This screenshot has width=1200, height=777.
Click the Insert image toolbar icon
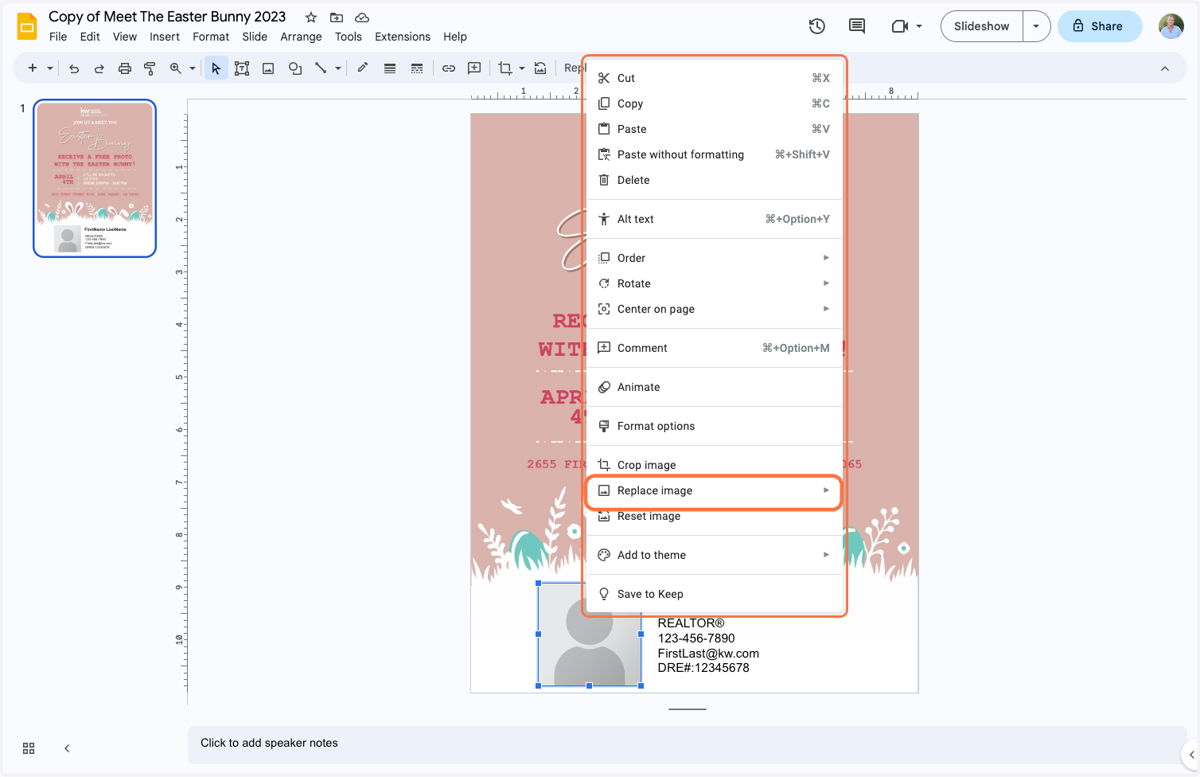pyautogui.click(x=268, y=68)
